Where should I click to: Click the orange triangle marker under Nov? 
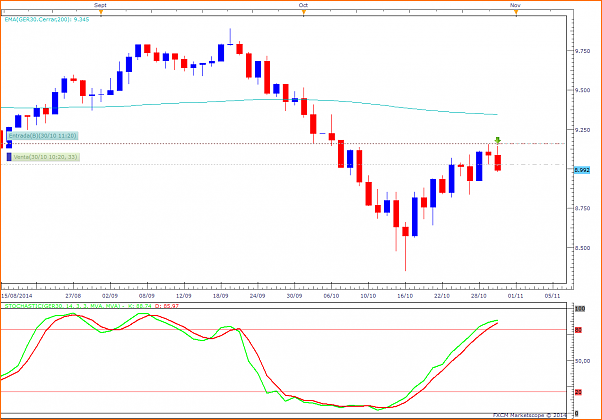516,12
